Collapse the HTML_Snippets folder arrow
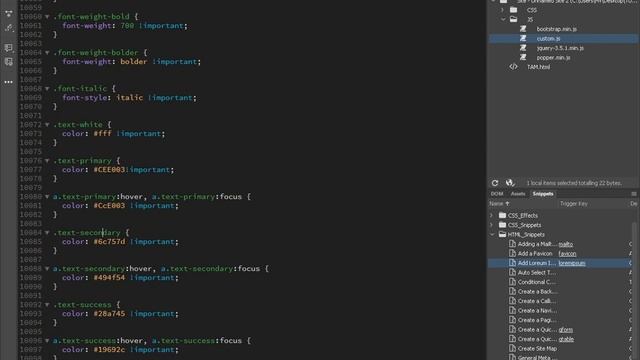Image resolution: width=640 pixels, height=360 pixels. click(492, 234)
